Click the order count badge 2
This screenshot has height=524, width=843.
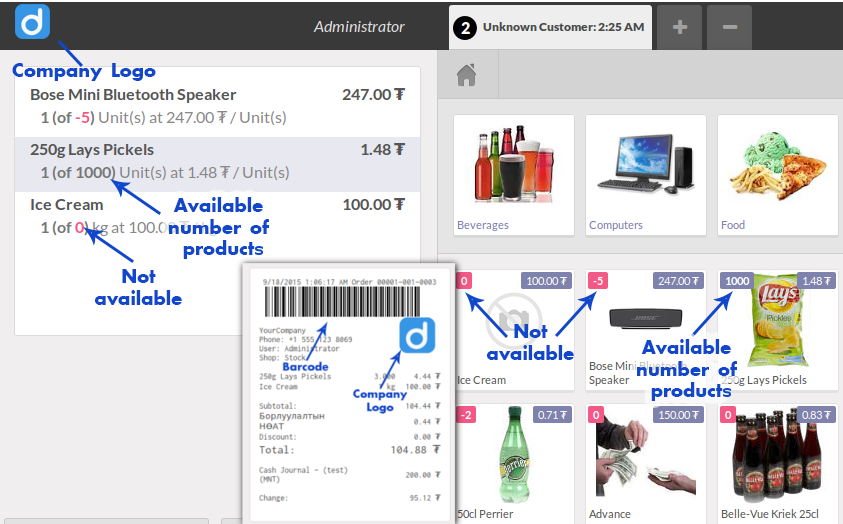click(465, 27)
